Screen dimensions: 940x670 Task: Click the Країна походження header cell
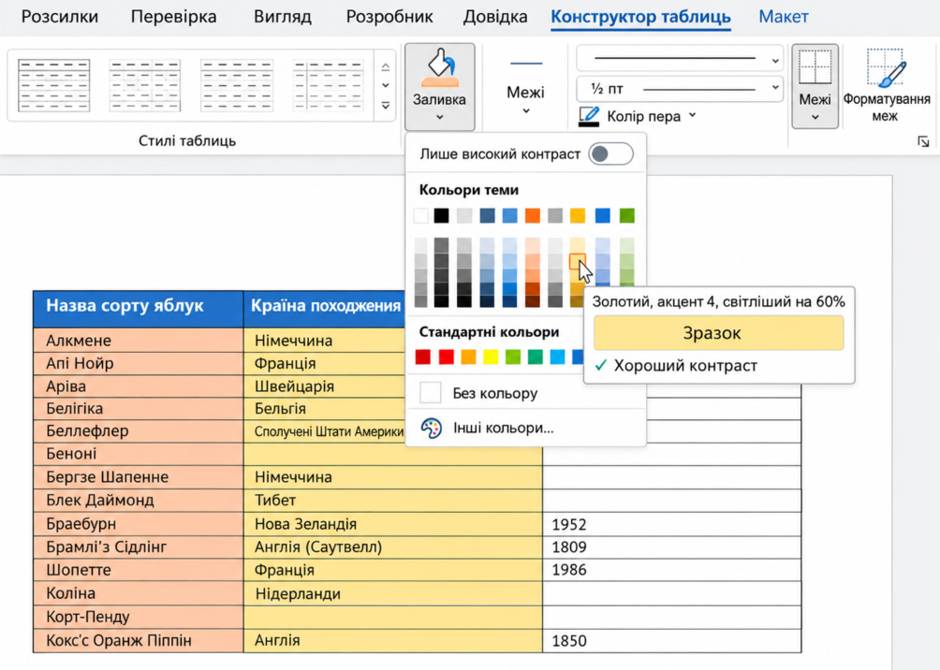pyautogui.click(x=325, y=309)
